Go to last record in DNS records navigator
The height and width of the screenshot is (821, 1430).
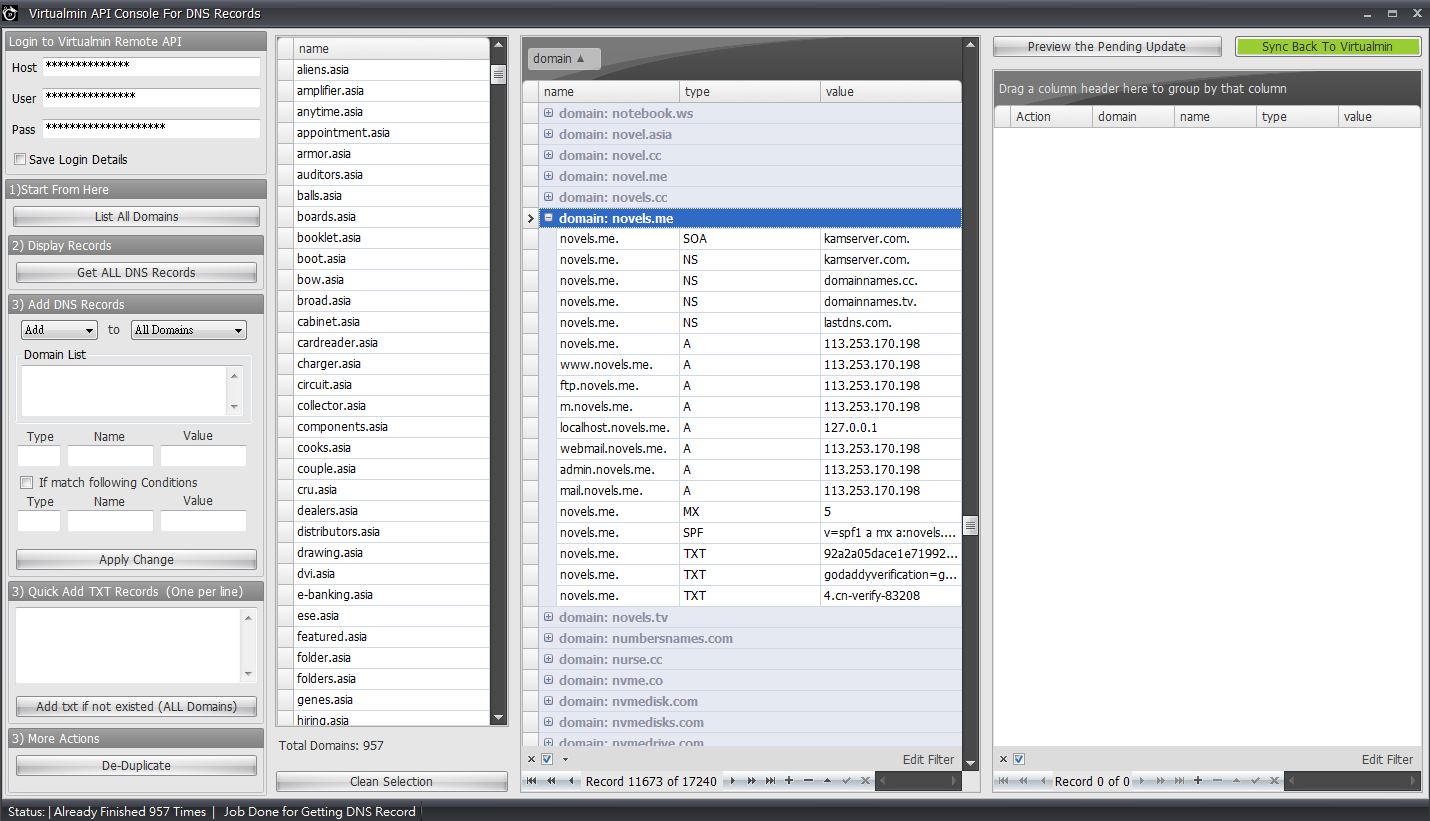[770, 781]
